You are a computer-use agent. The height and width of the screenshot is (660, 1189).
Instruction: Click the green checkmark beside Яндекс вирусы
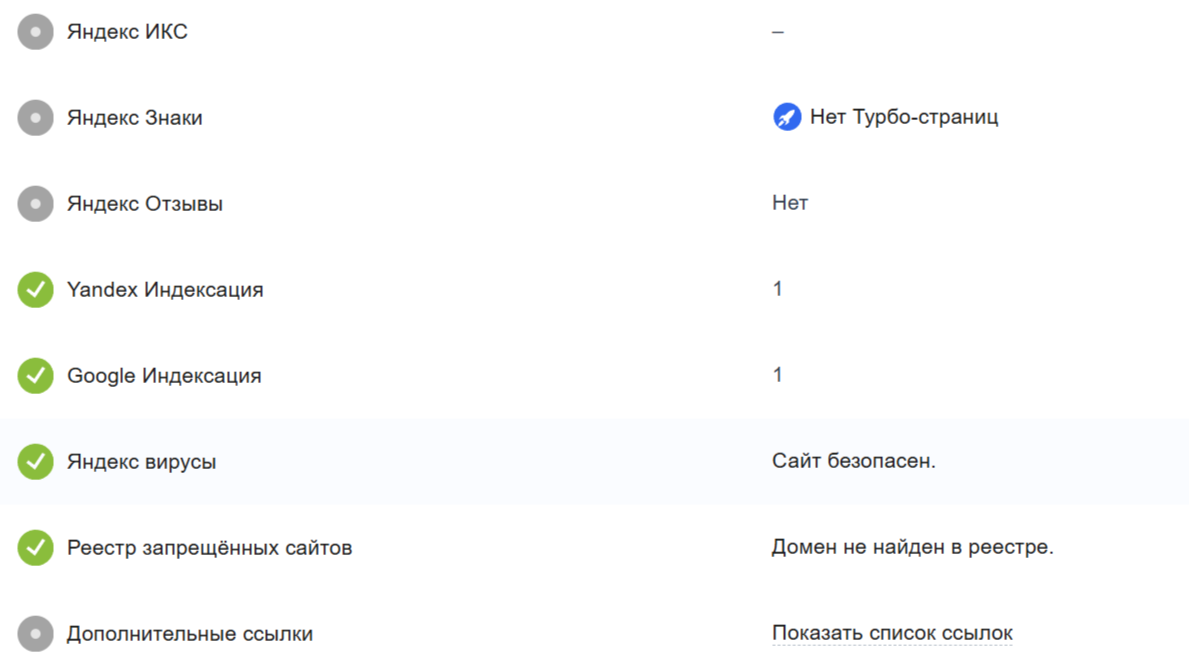pos(35,462)
